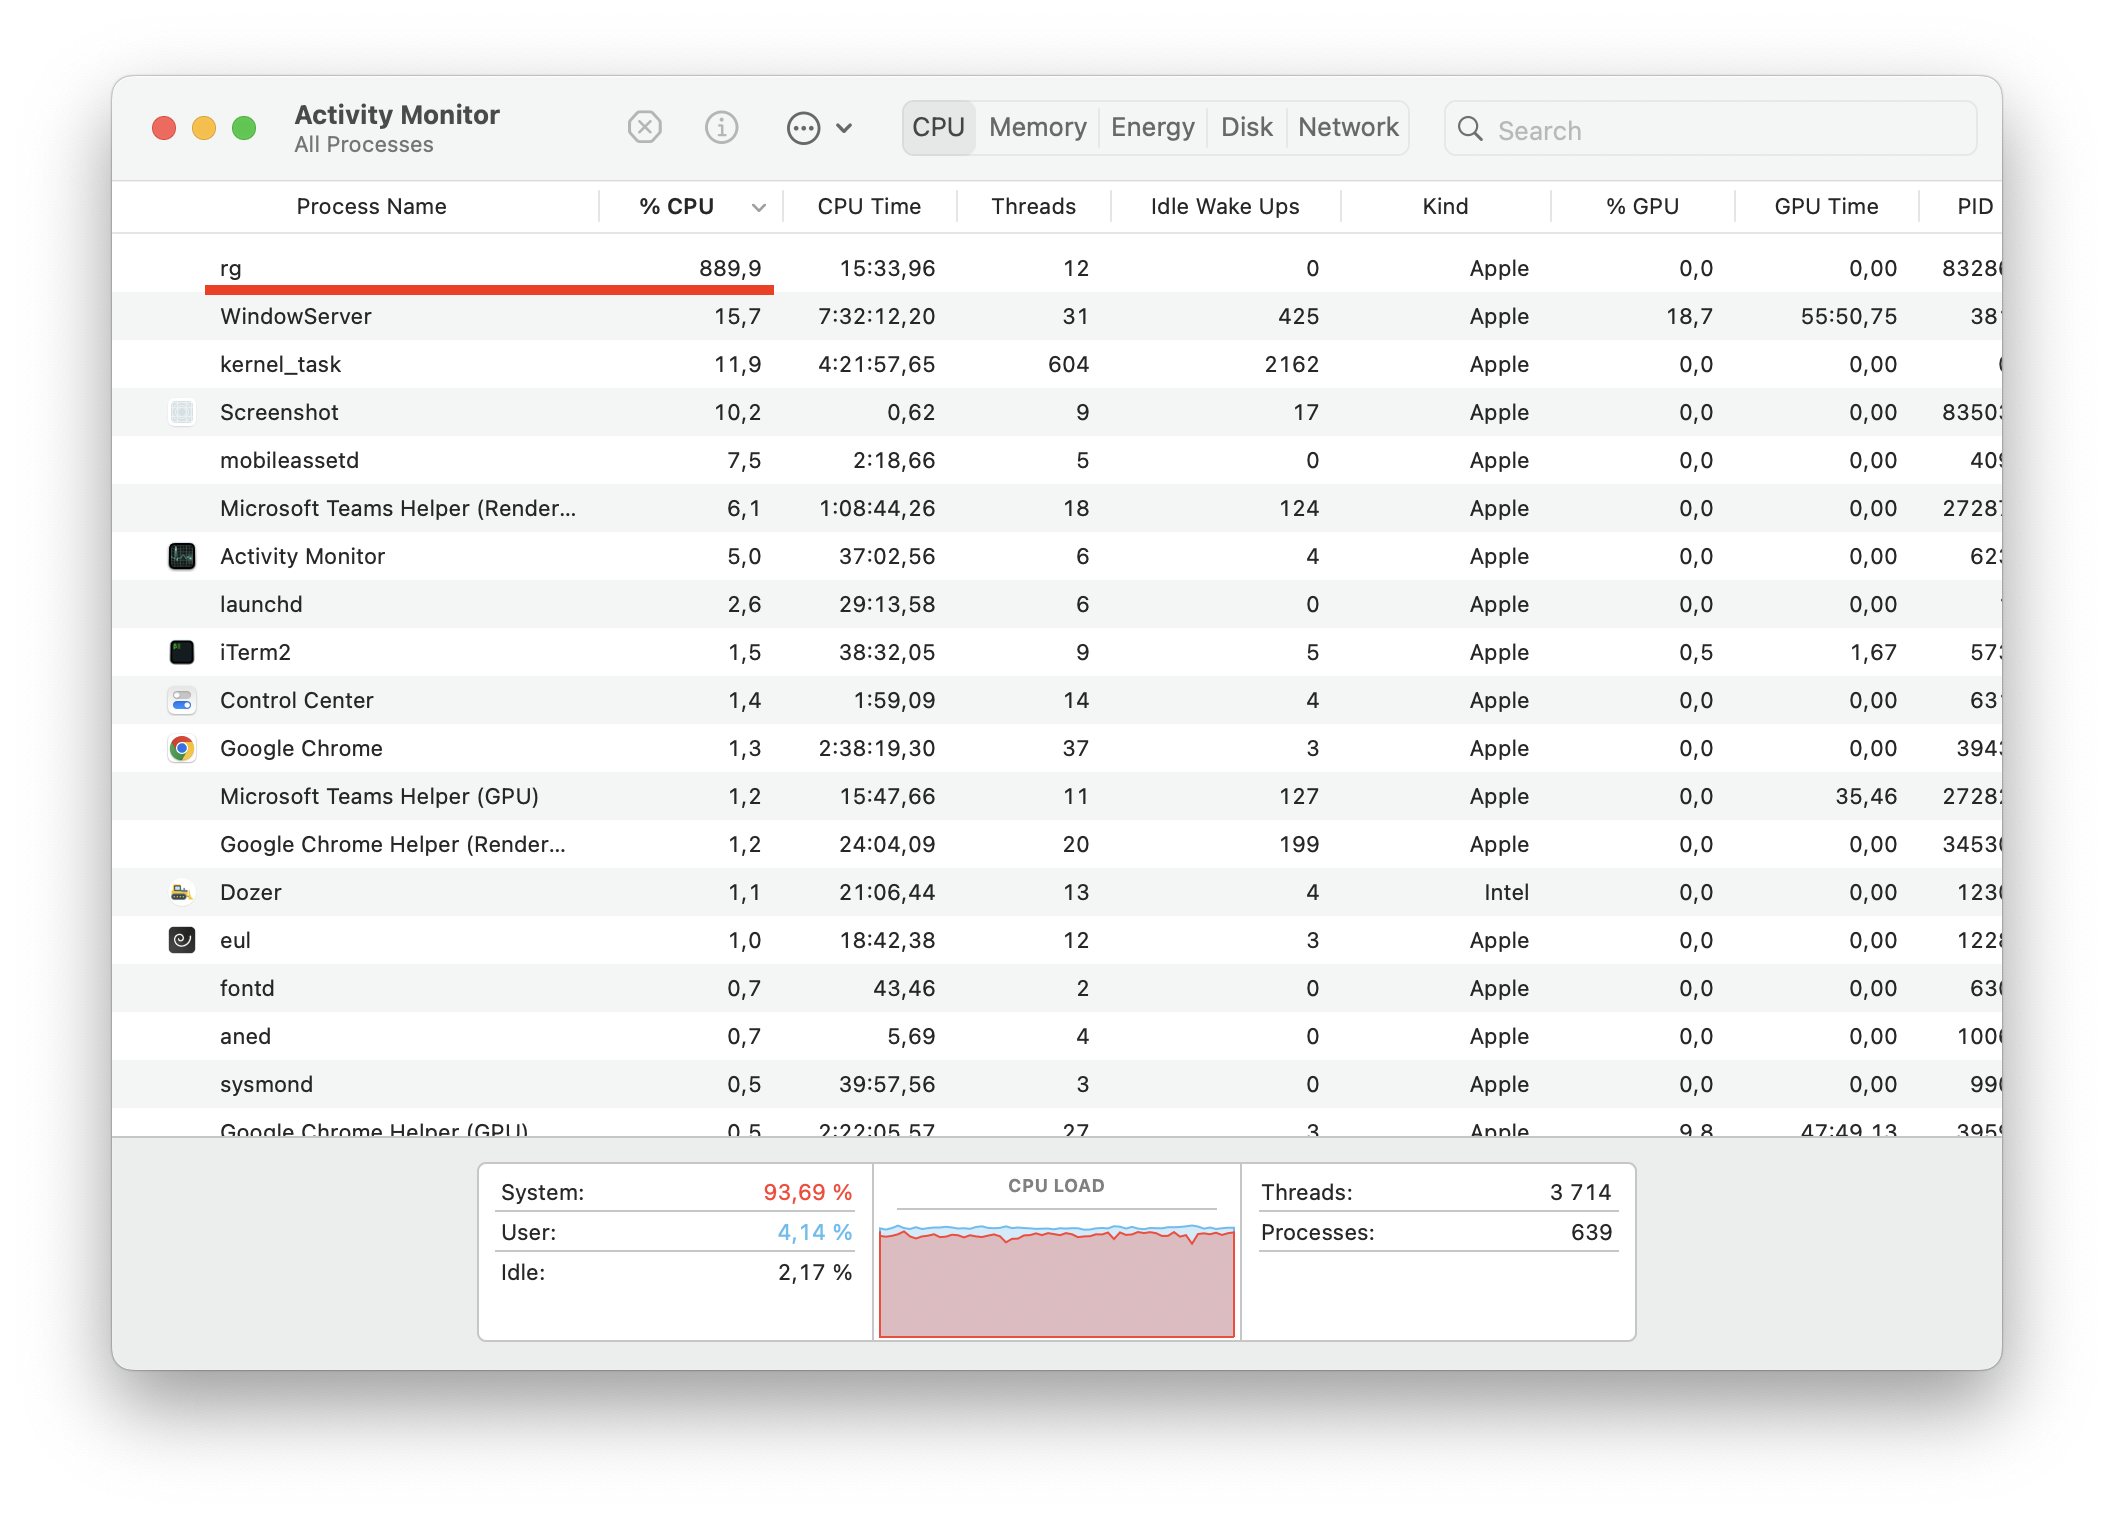Open process info (i) icon
2114x1518 pixels.
(x=721, y=128)
